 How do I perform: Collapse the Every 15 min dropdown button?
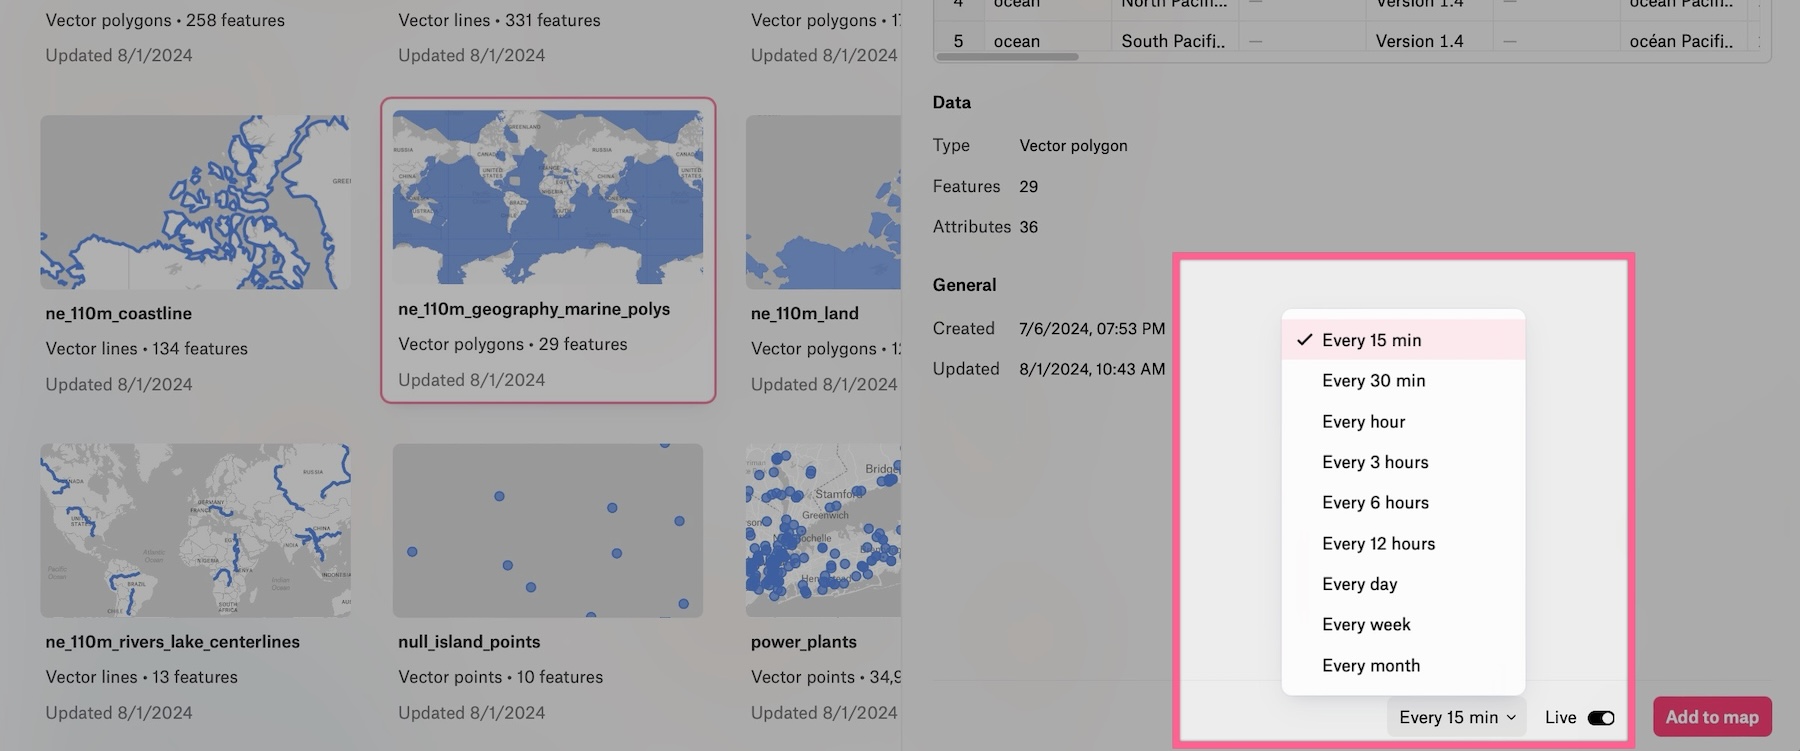point(1457,717)
